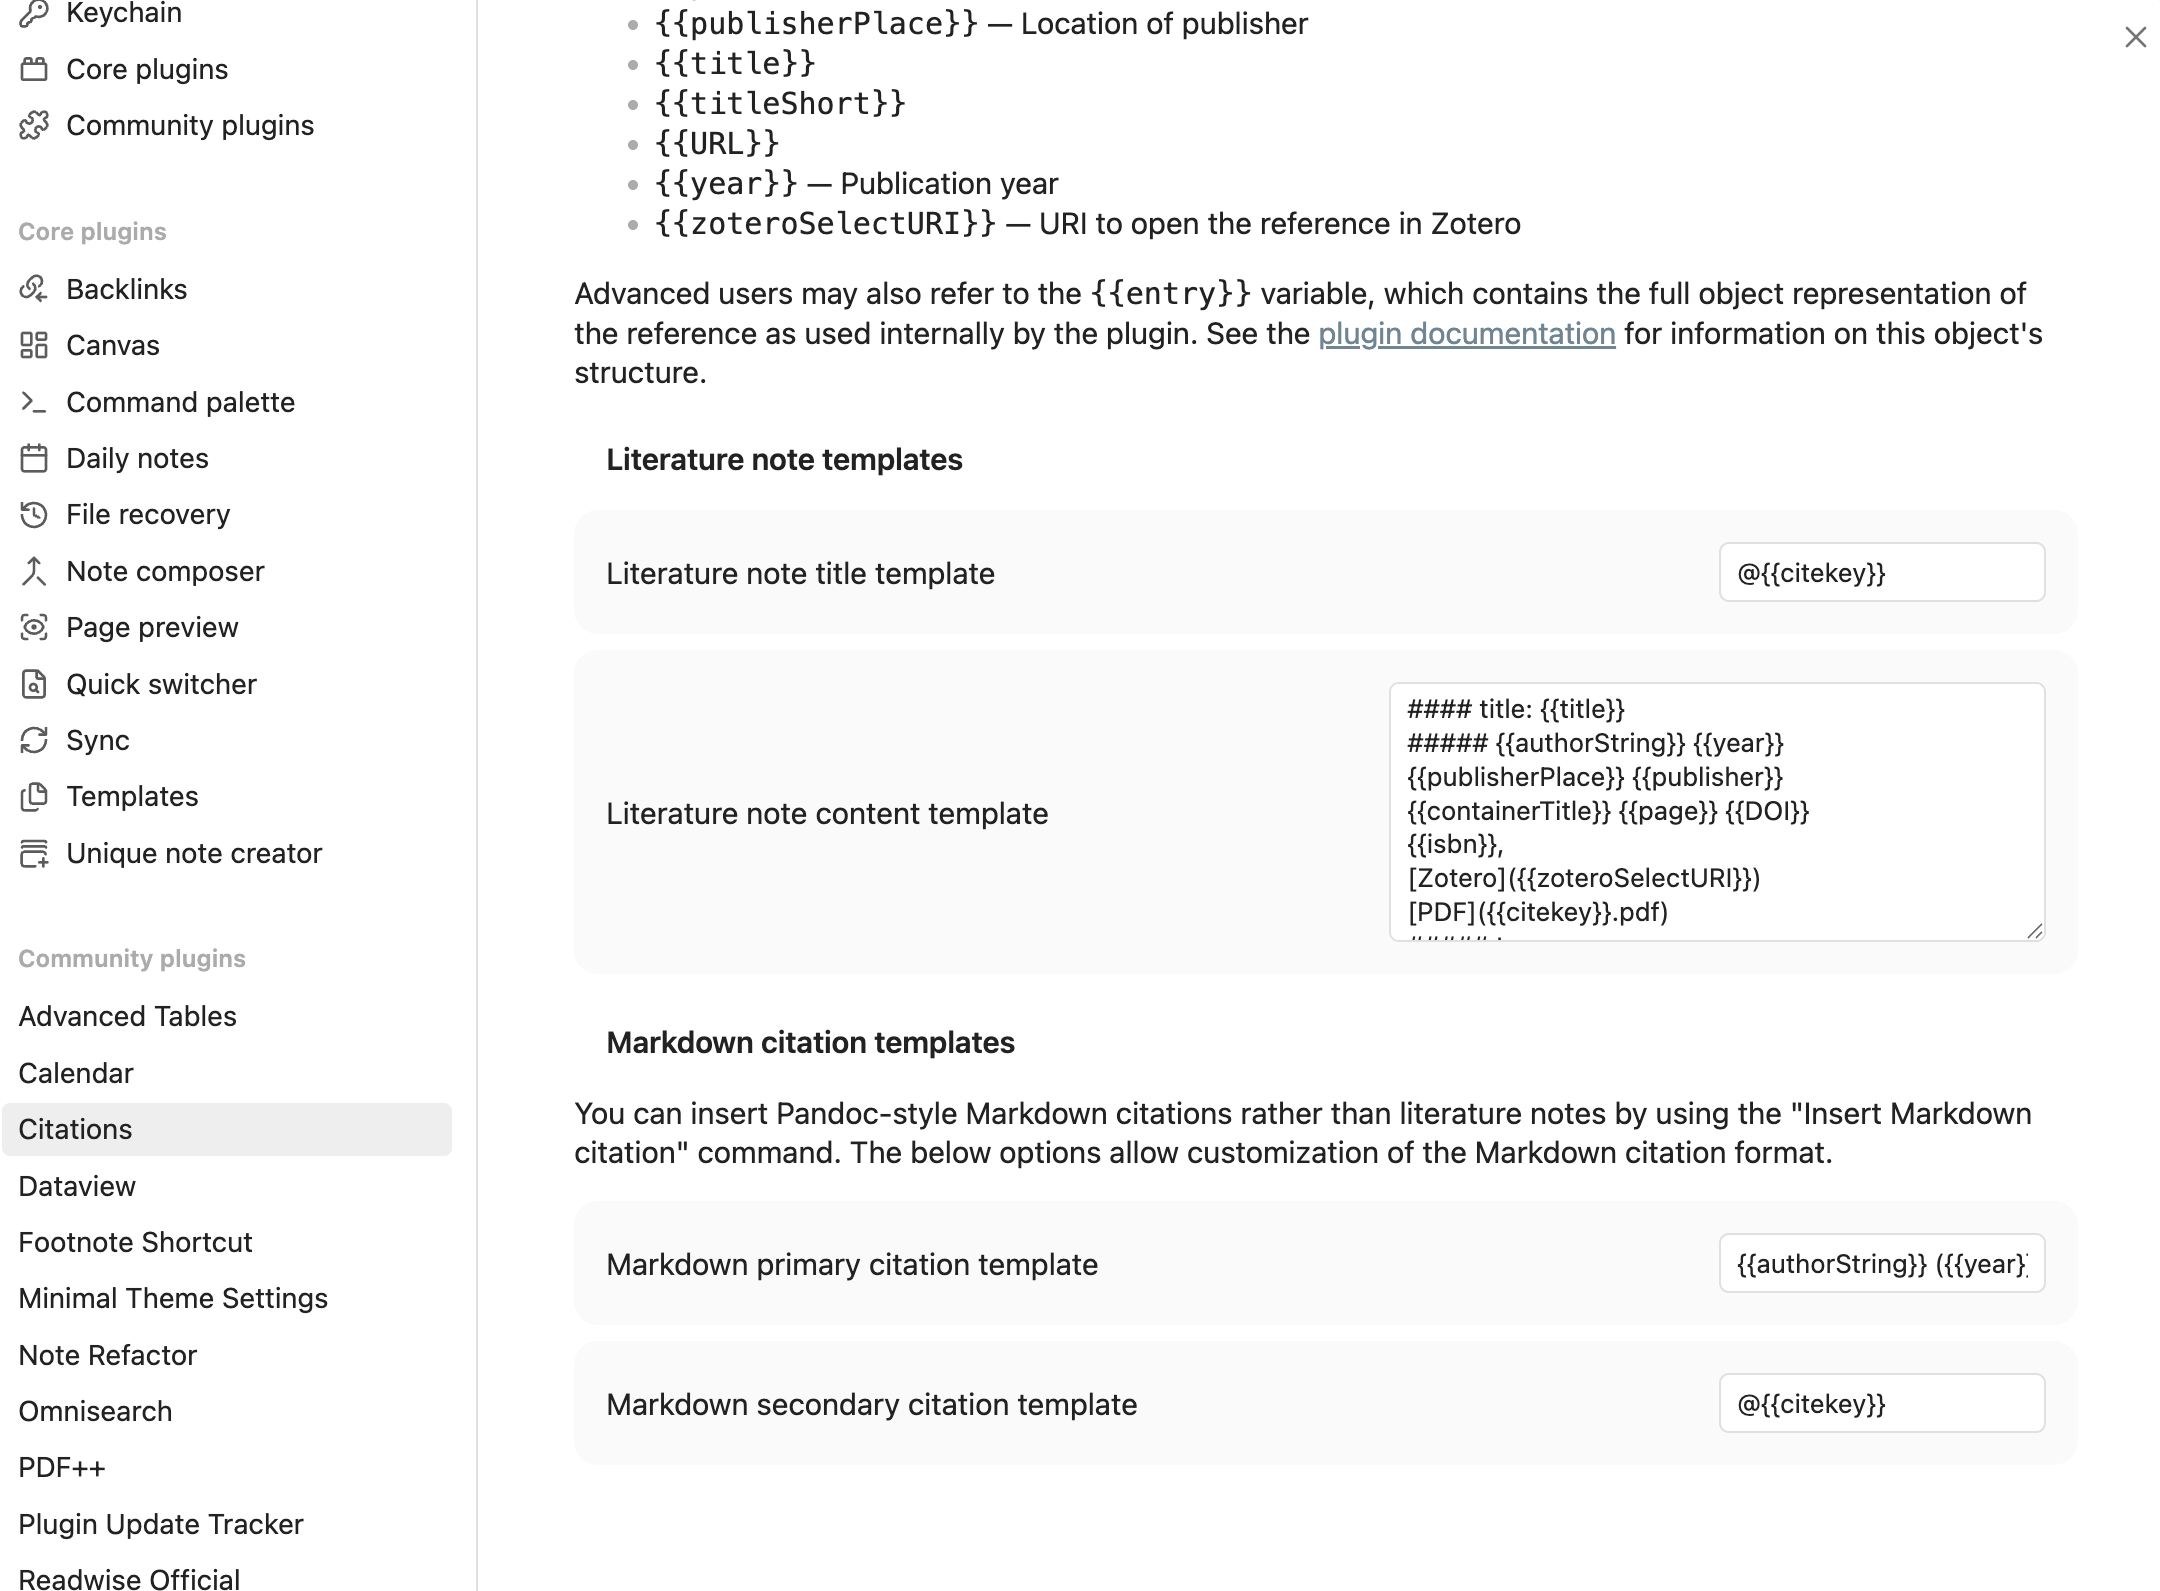Viewport: 2160px width, 1591px height.
Task: Close the settings dialog
Action: (x=2135, y=37)
